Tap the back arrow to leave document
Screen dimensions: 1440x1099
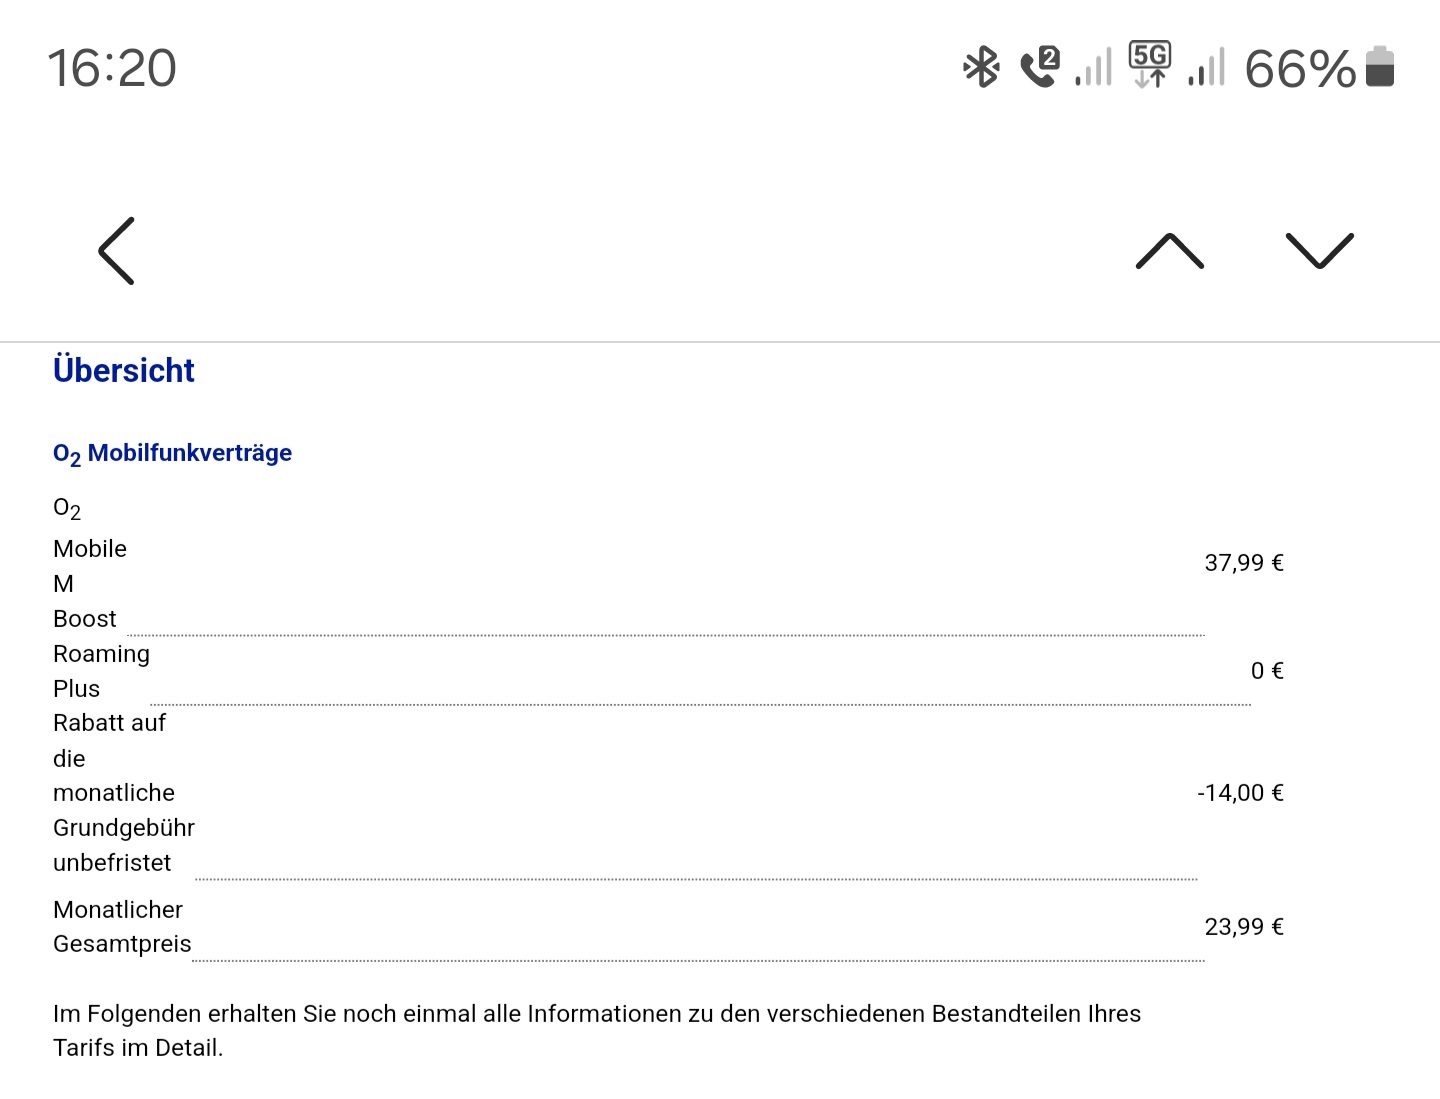tap(116, 251)
